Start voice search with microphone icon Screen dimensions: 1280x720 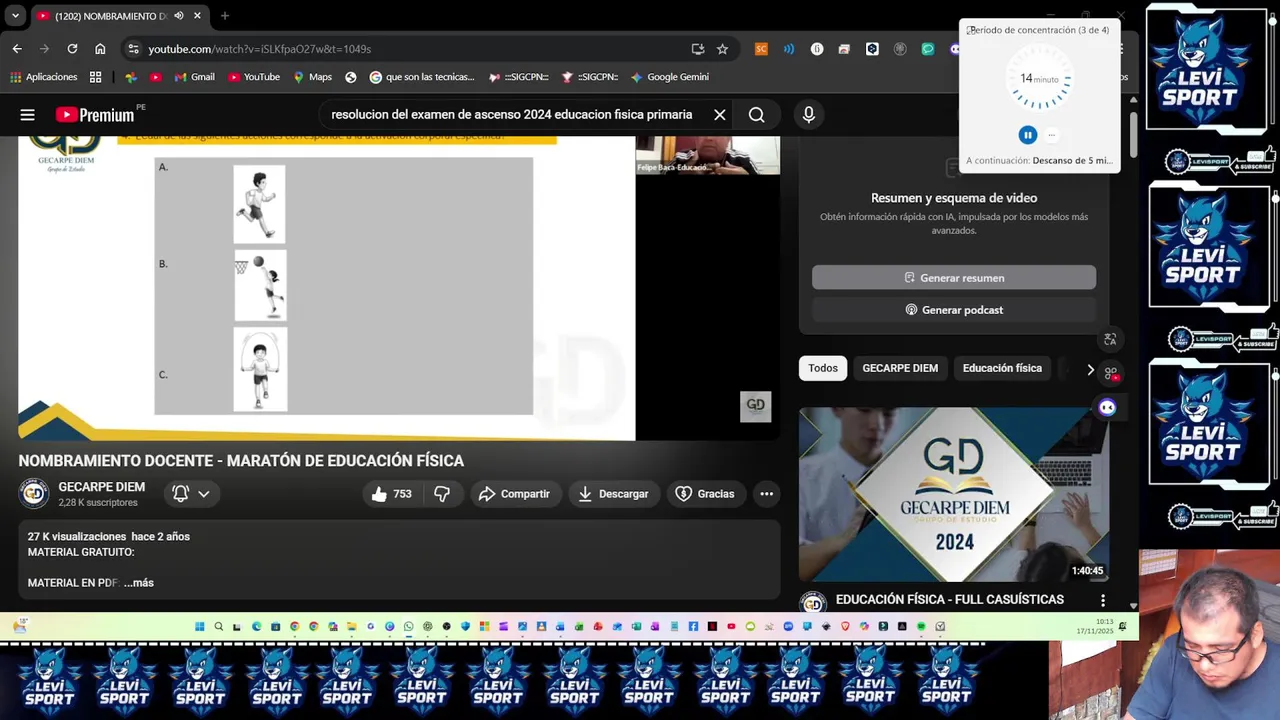[809, 115]
